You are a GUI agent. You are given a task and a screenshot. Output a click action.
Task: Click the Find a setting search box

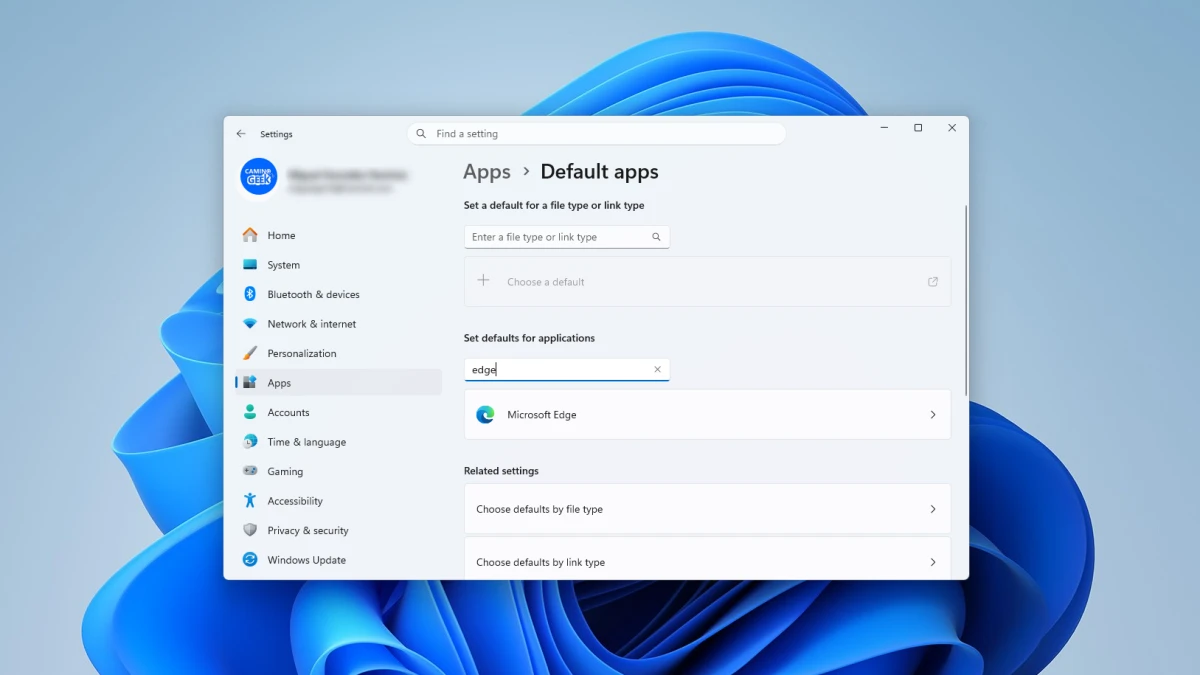pyautogui.click(x=597, y=134)
